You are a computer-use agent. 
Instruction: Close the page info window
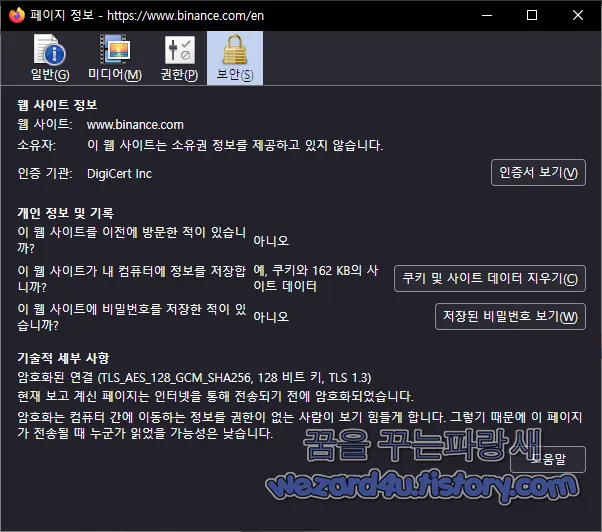578,15
